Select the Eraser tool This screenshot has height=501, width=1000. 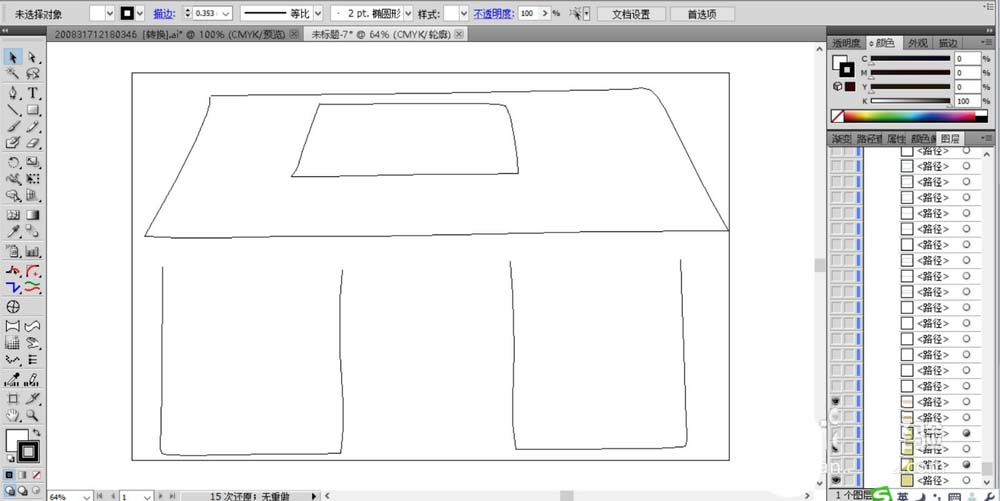coord(33,143)
